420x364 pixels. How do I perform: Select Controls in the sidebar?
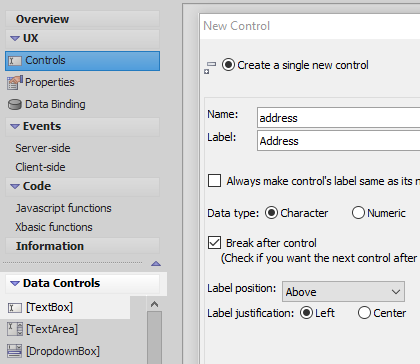82,61
